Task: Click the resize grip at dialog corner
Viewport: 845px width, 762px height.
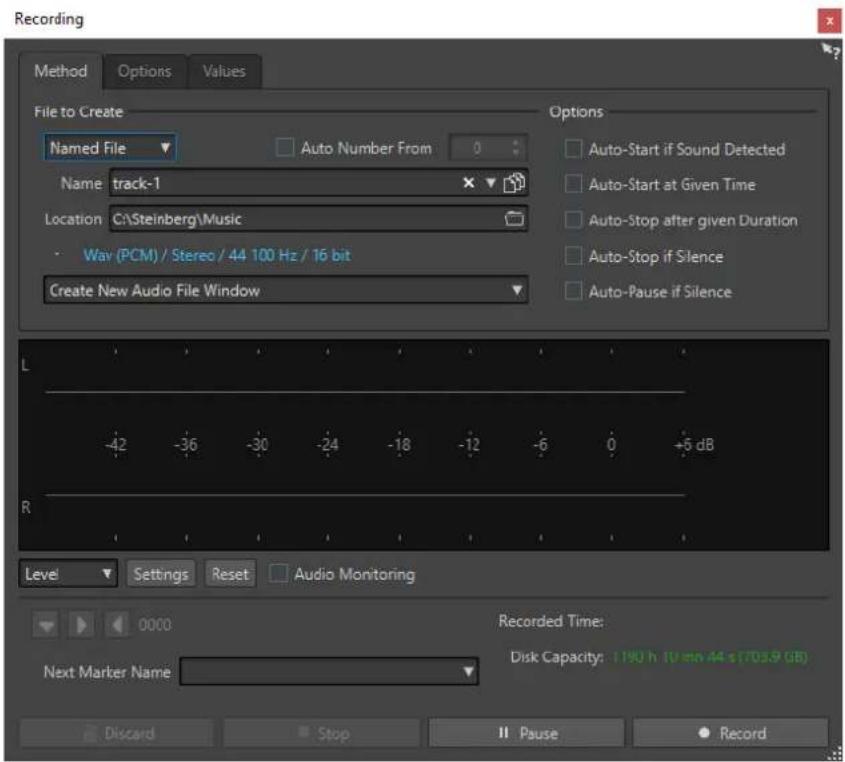Action: pos(834,753)
